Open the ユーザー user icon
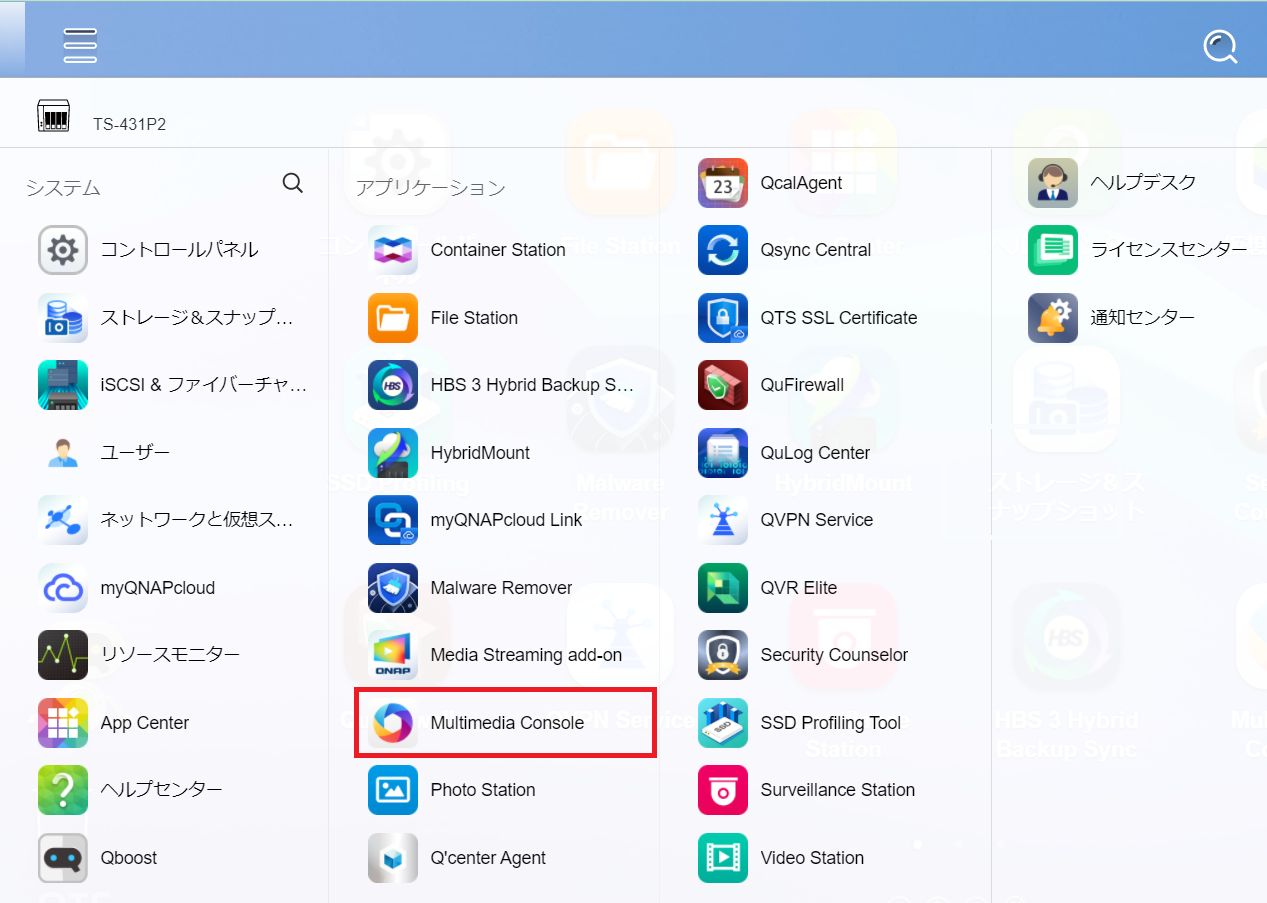This screenshot has width=1267, height=903. coord(63,453)
